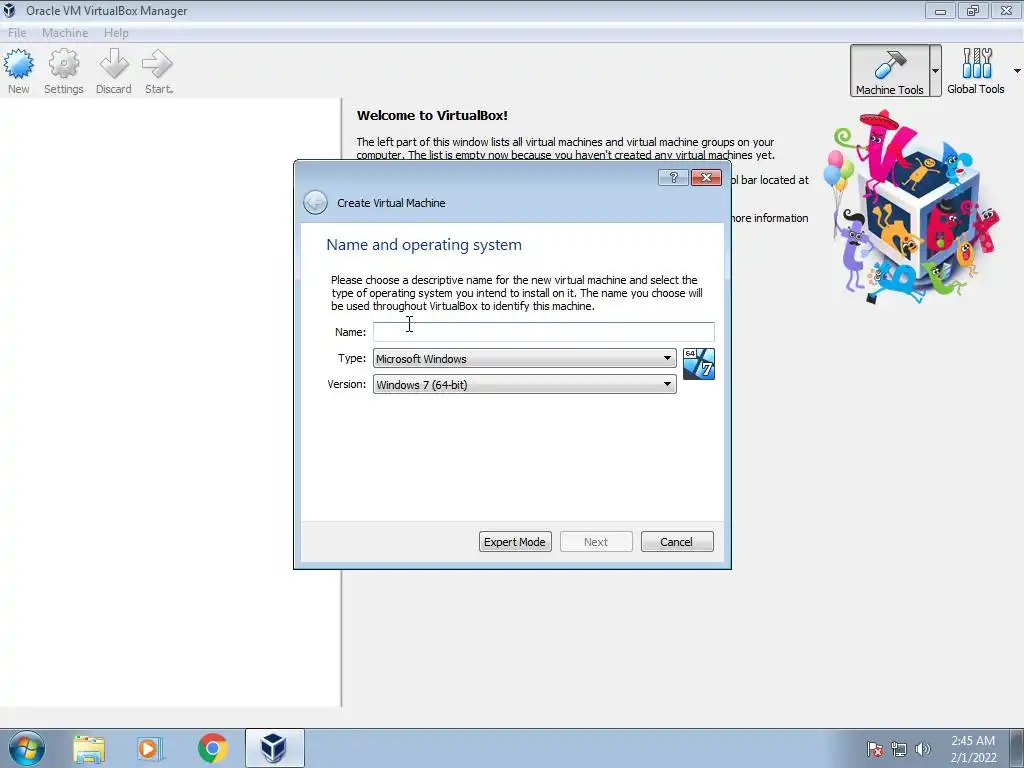Switch to Expert Mode
The image size is (1024, 768).
(515, 541)
